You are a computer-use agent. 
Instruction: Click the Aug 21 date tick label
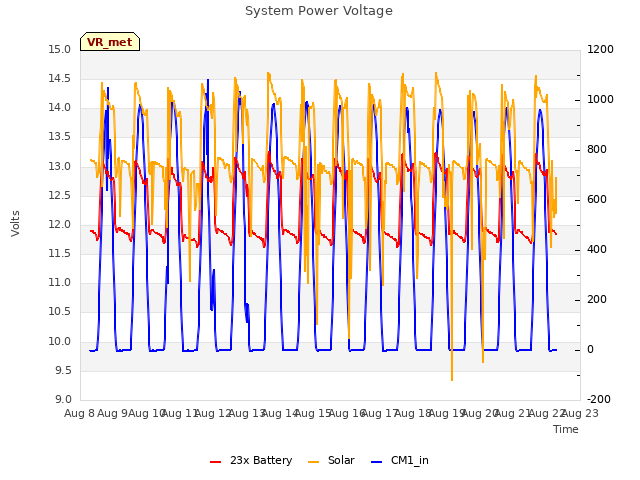click(513, 414)
